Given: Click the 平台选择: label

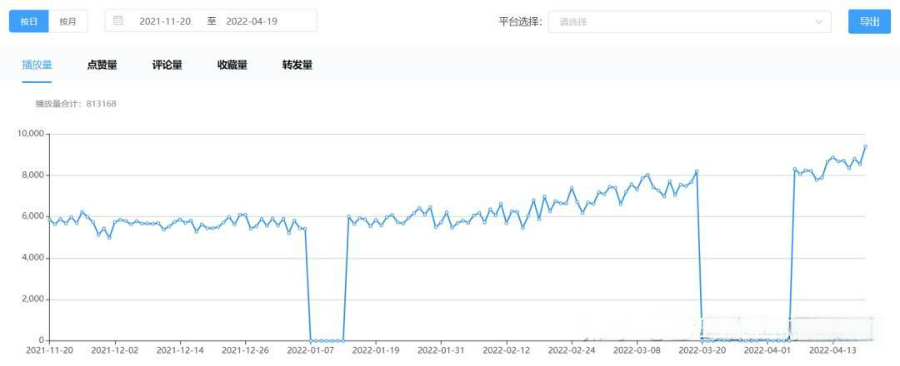Looking at the screenshot, I should point(520,22).
